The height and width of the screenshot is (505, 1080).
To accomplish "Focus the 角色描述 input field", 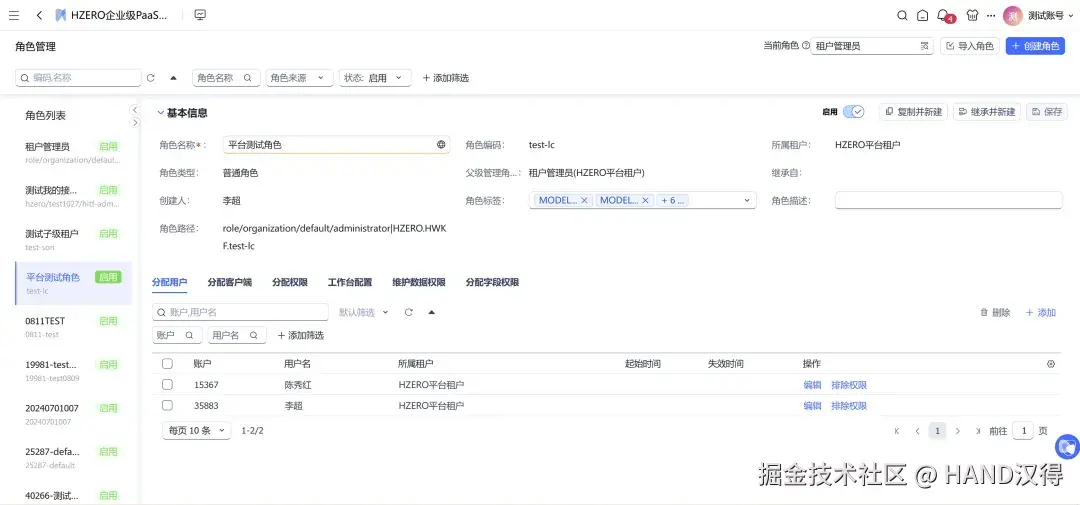I will coord(948,200).
